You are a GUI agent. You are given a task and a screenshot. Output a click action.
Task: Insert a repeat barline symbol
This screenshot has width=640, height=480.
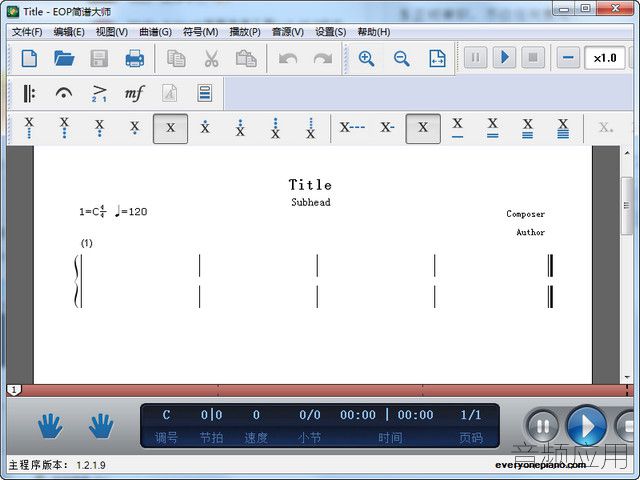[x=29, y=93]
